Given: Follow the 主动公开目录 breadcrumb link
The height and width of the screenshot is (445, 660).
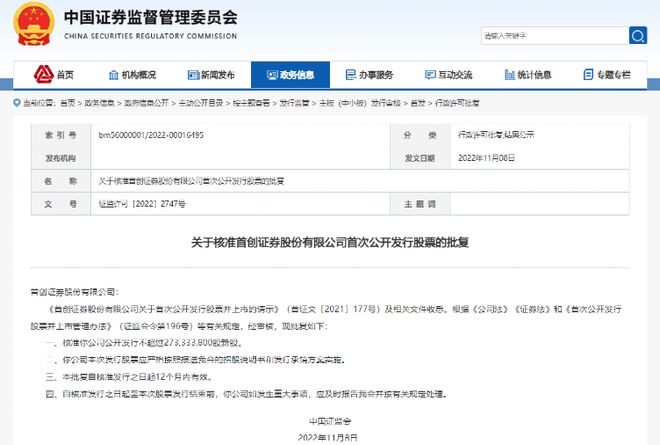Looking at the screenshot, I should [200, 103].
